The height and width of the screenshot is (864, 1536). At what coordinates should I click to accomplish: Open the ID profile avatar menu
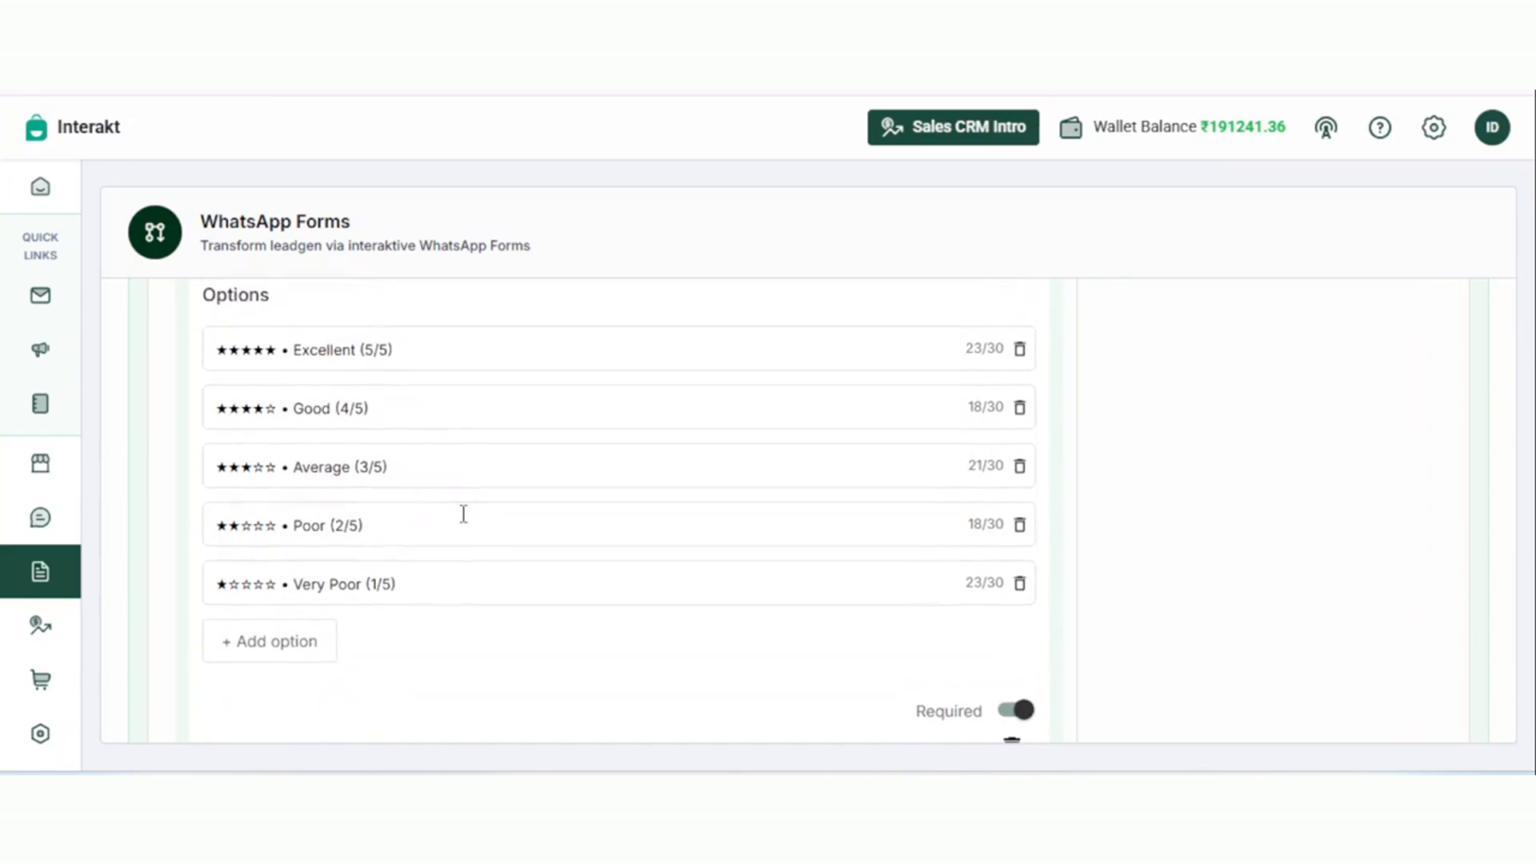pyautogui.click(x=1492, y=127)
